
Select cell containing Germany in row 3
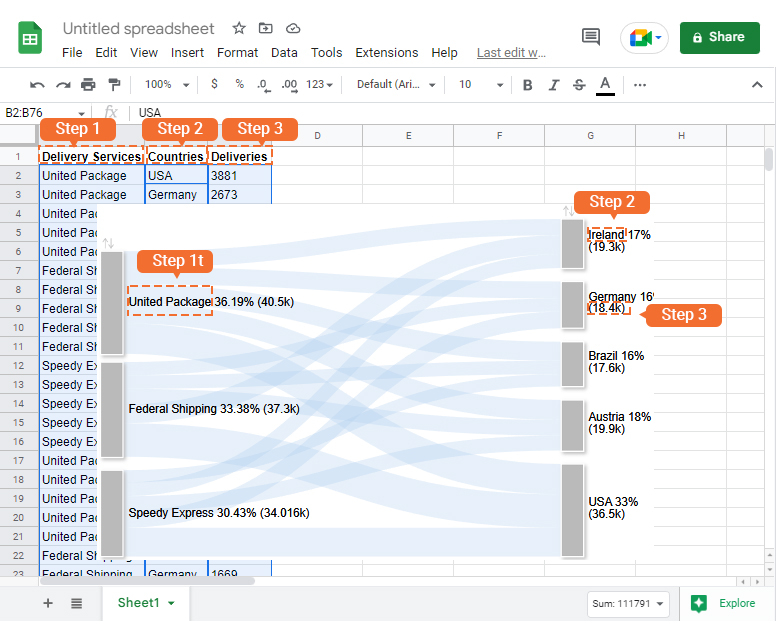coord(176,195)
